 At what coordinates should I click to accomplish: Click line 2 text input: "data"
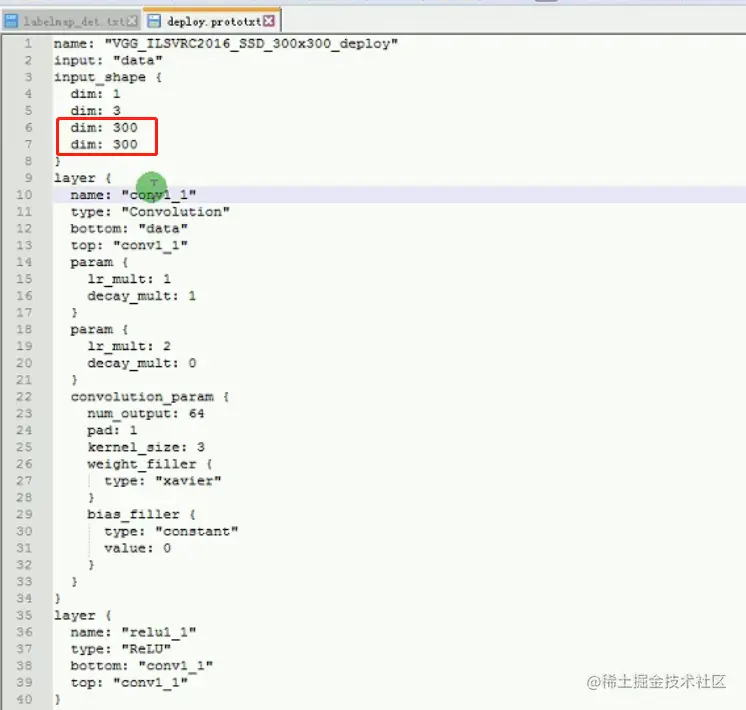coord(108,60)
